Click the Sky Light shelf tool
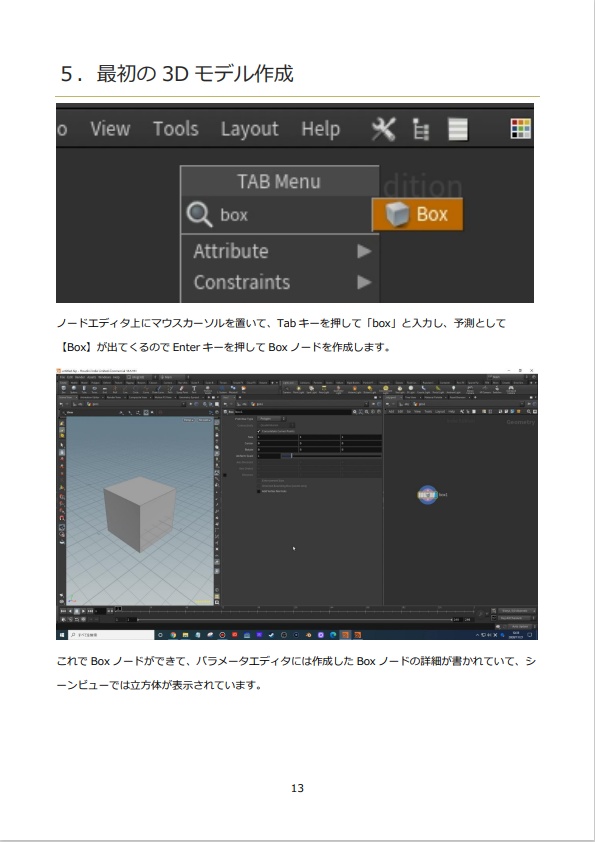595x842 pixels. click(400, 389)
